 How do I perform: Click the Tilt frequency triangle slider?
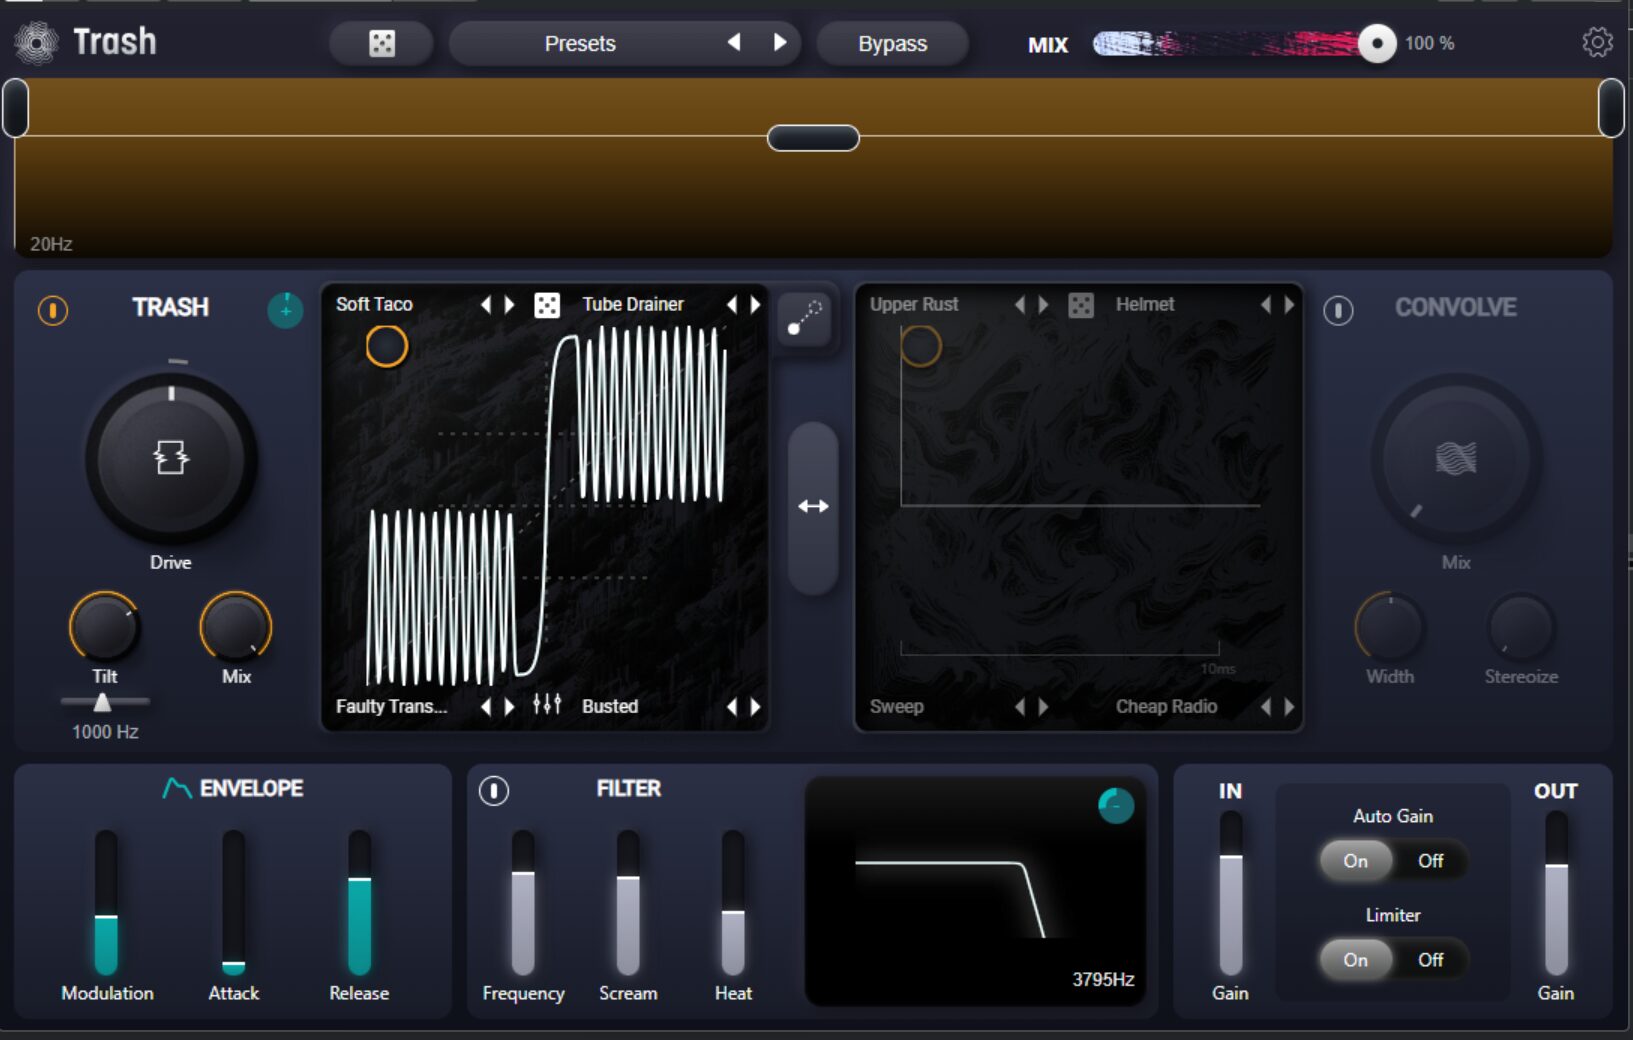pos(102,703)
